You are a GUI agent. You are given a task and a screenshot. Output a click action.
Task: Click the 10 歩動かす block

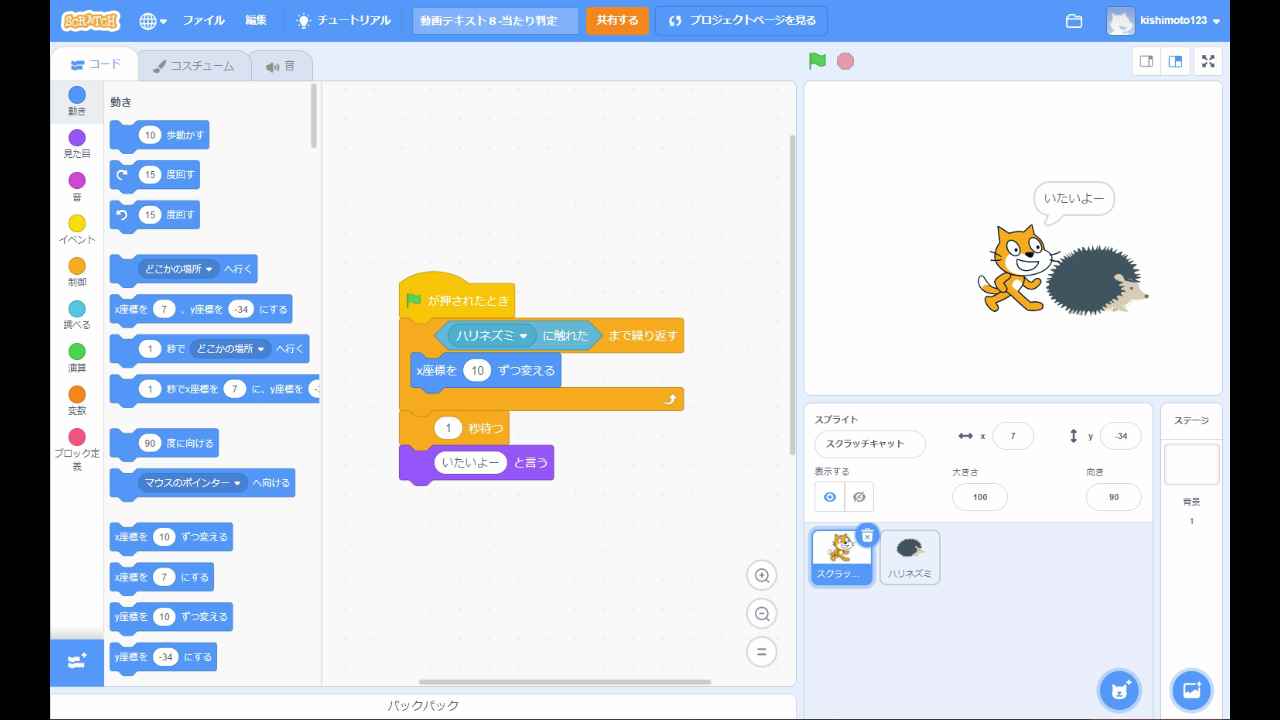pyautogui.click(x=159, y=136)
